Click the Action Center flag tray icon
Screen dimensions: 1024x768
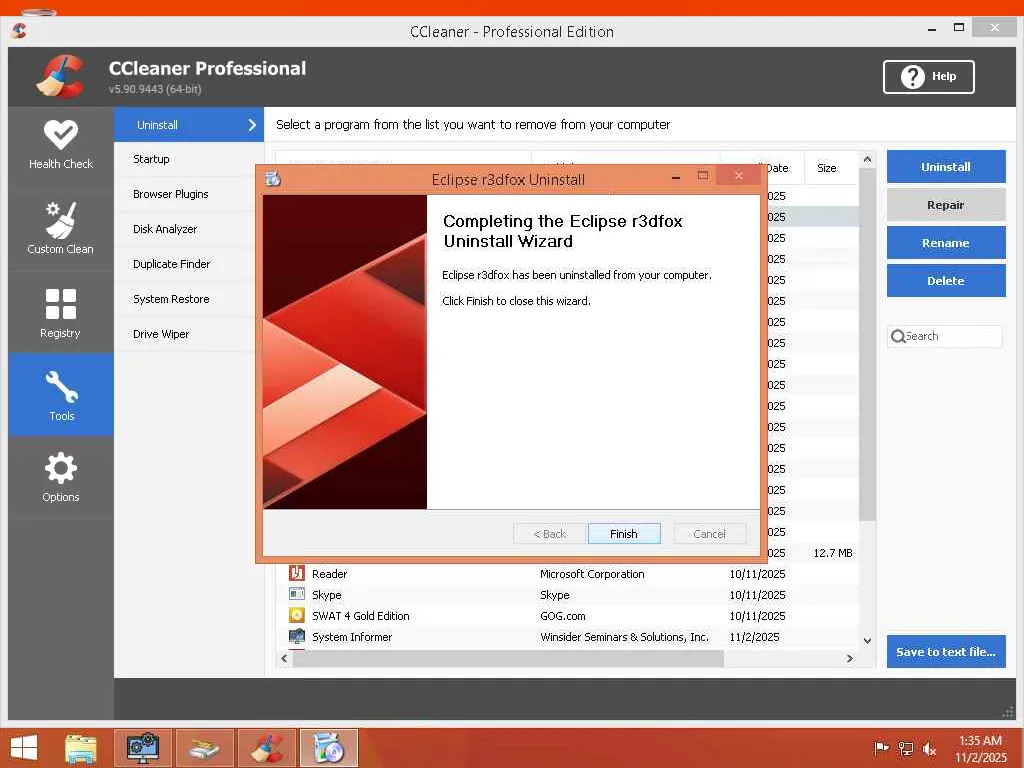[881, 748]
